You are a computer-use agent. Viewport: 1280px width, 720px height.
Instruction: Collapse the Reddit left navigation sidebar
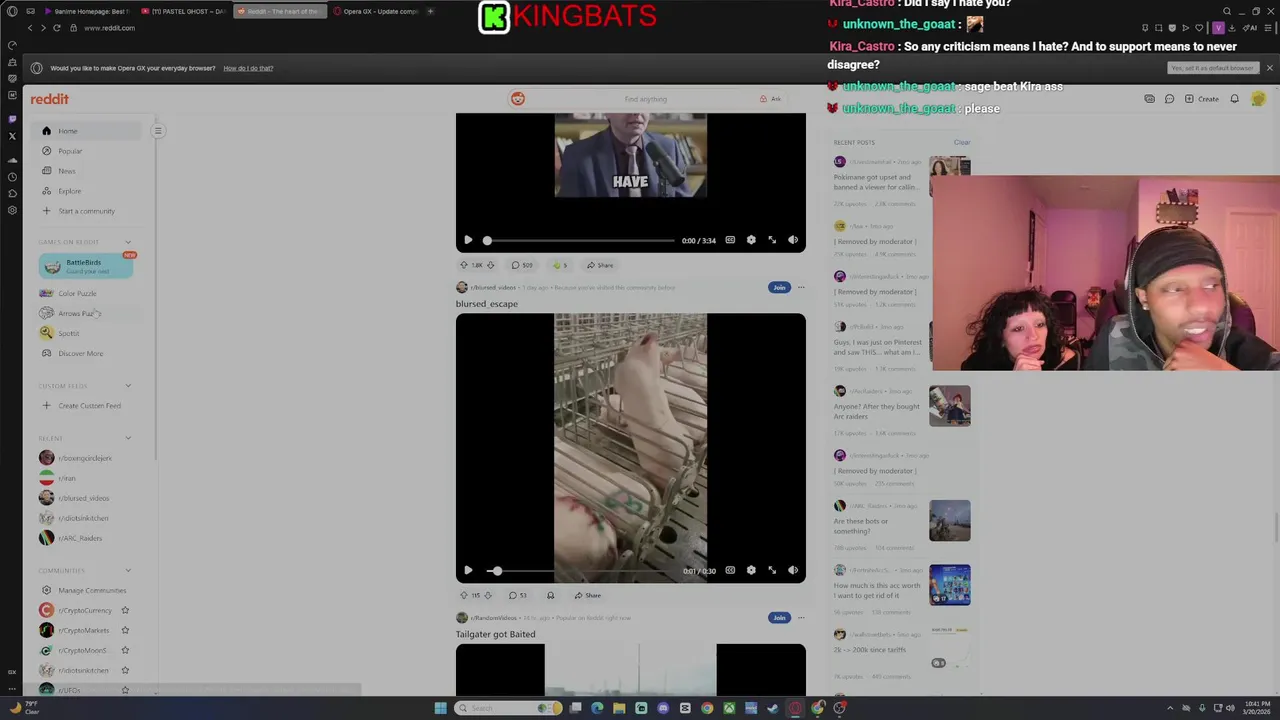(157, 131)
